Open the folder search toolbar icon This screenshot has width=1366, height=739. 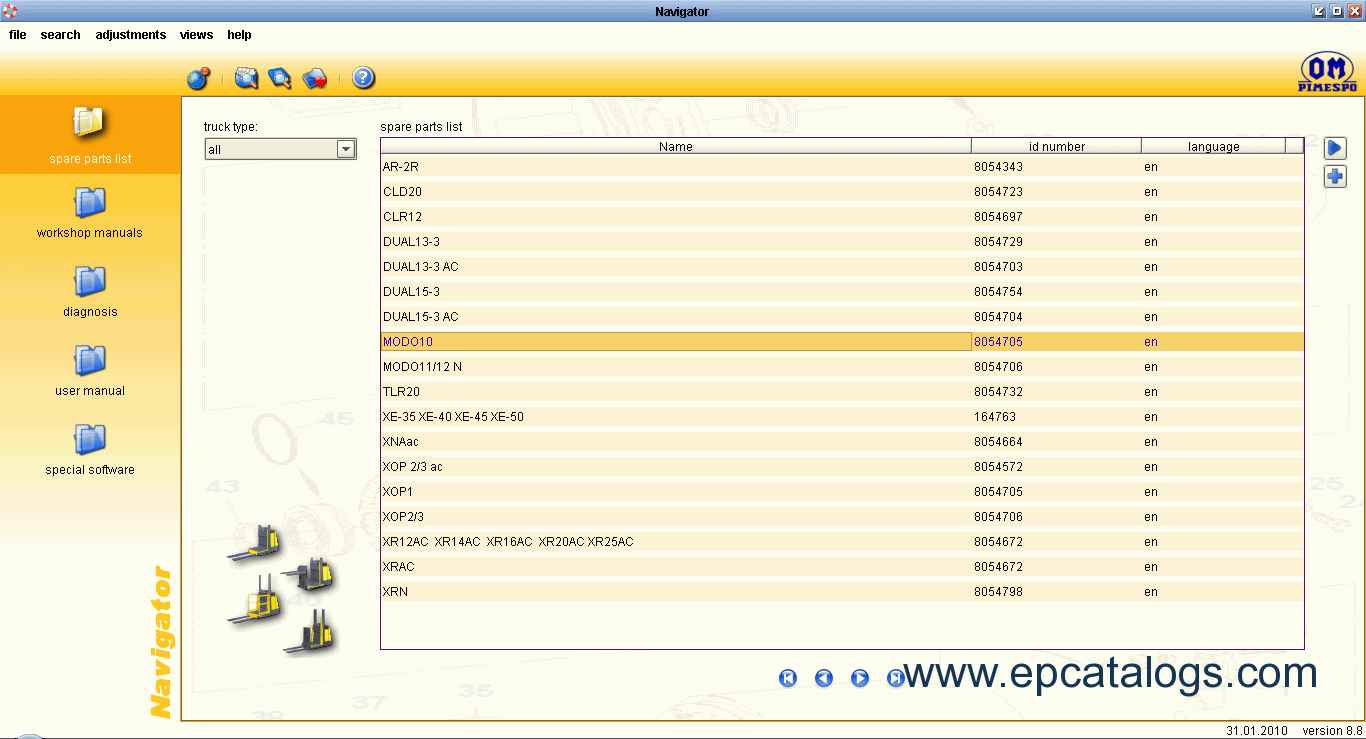tap(246, 78)
